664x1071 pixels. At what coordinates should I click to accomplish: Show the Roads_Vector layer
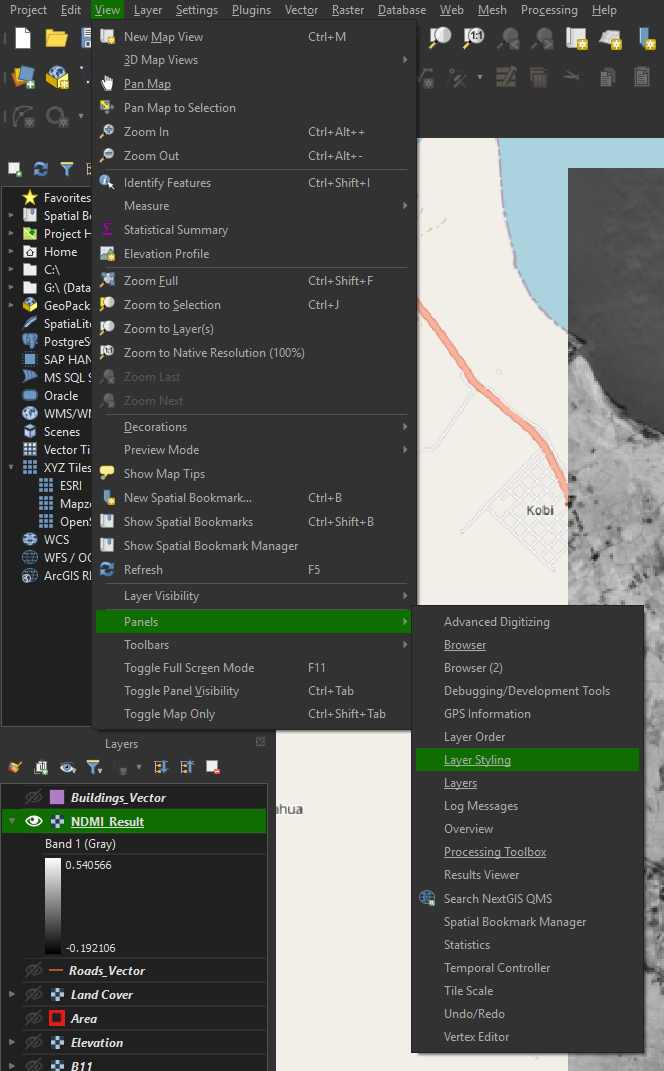pos(34,970)
